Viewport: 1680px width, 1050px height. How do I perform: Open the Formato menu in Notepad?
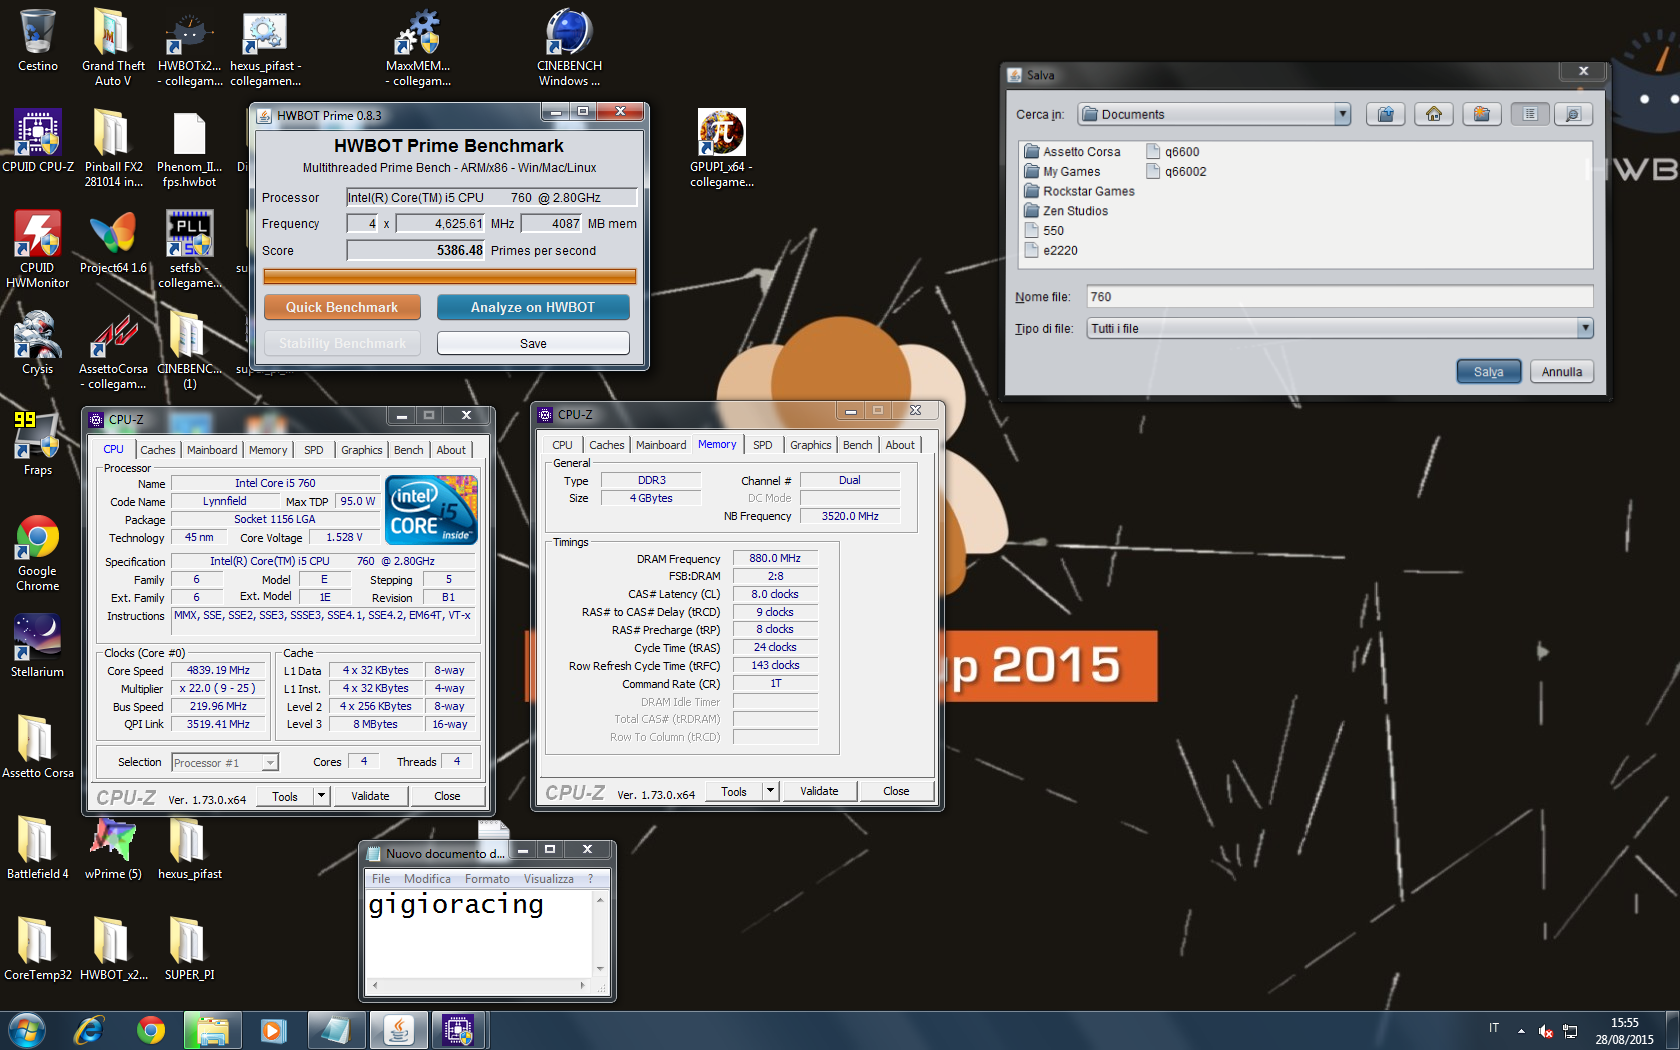[x=487, y=879]
